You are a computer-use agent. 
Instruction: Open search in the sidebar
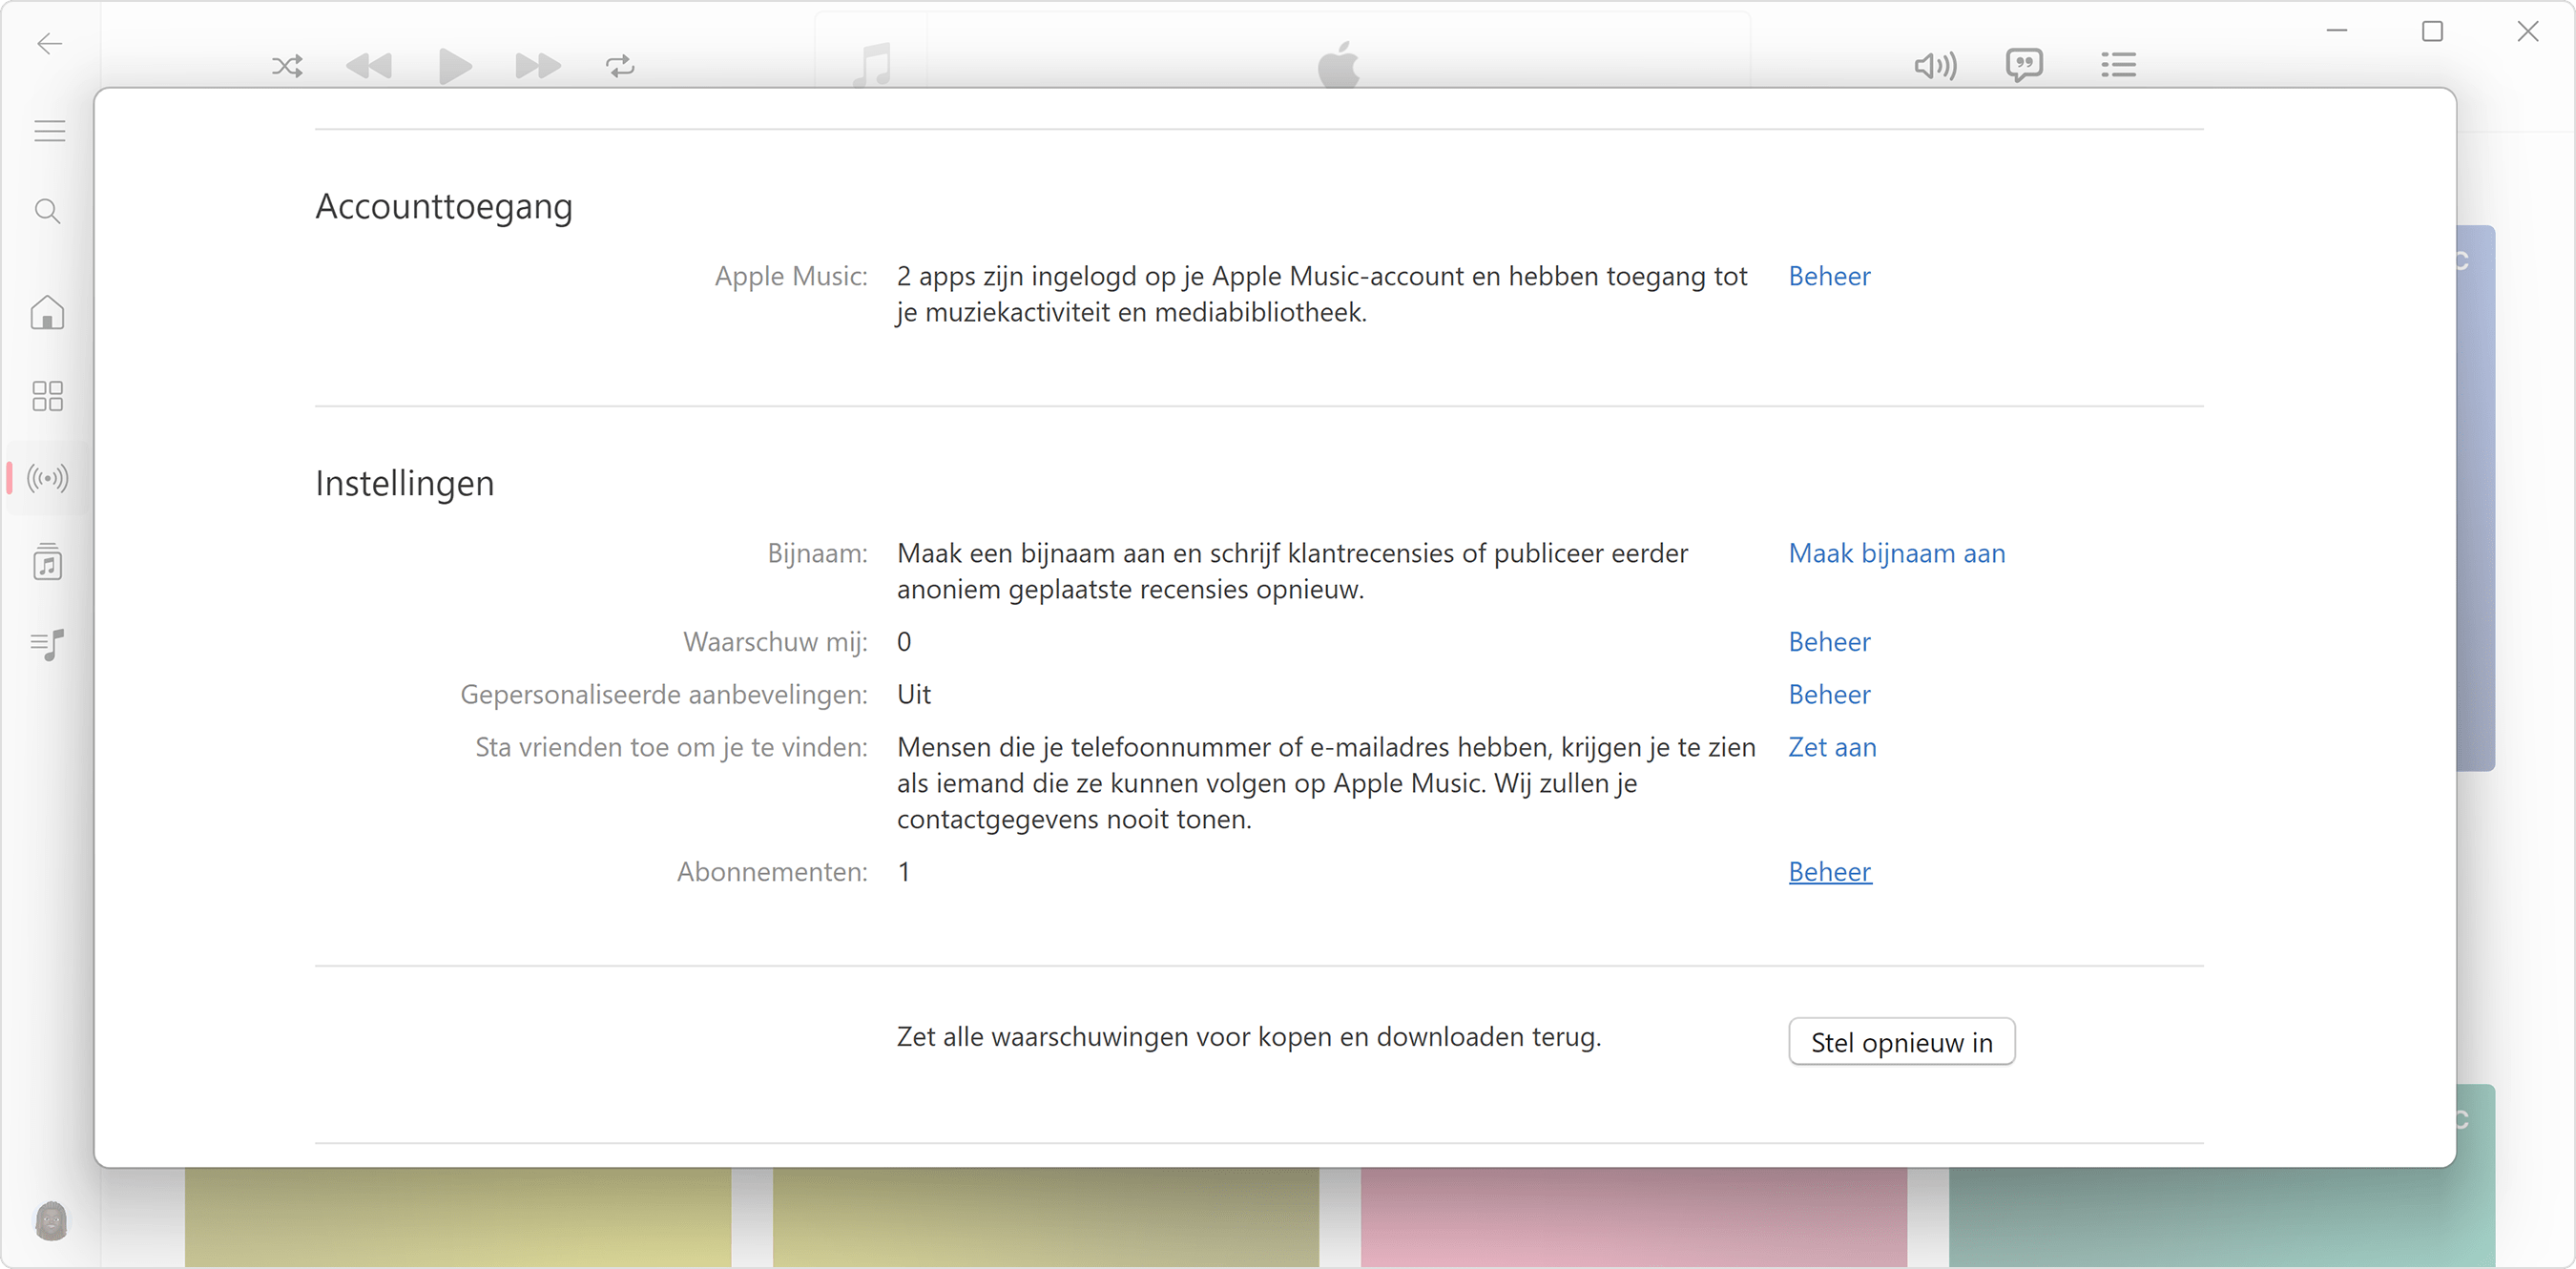pos(46,210)
